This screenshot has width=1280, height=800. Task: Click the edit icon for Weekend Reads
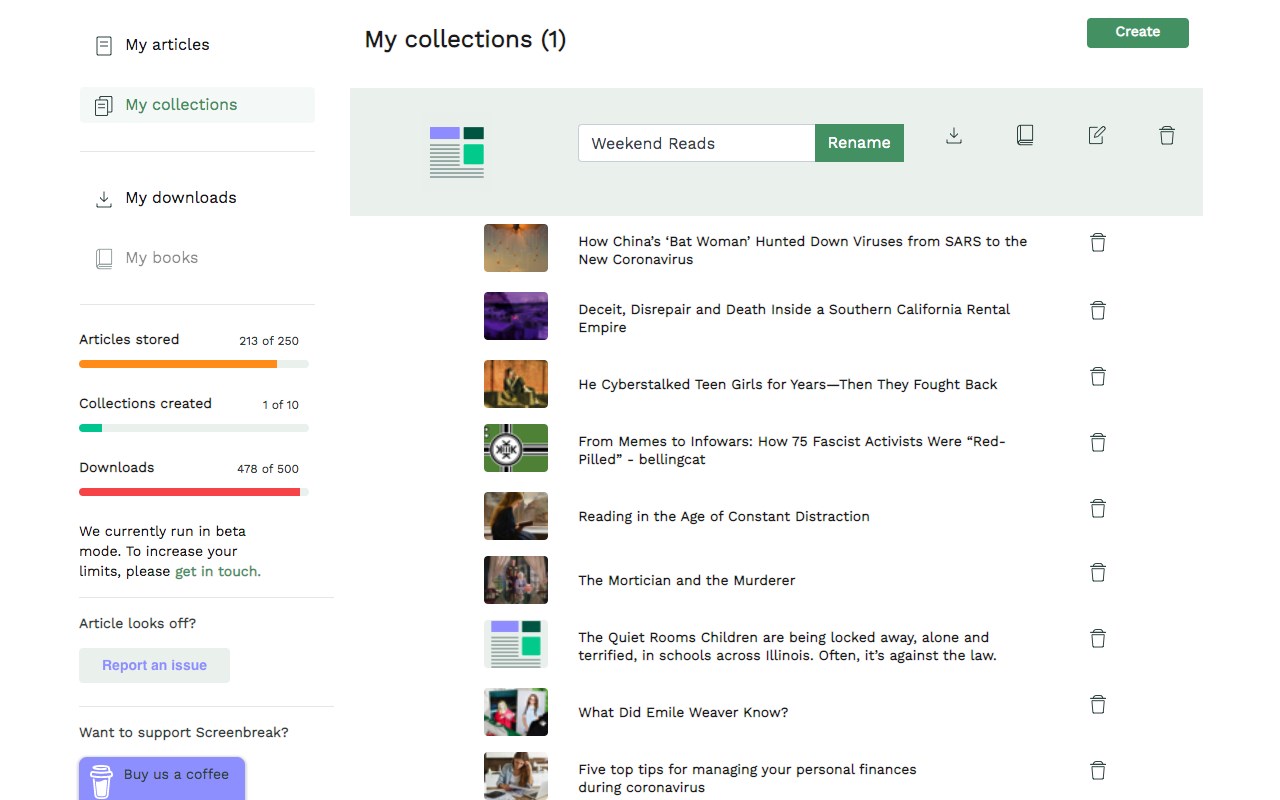click(1097, 135)
